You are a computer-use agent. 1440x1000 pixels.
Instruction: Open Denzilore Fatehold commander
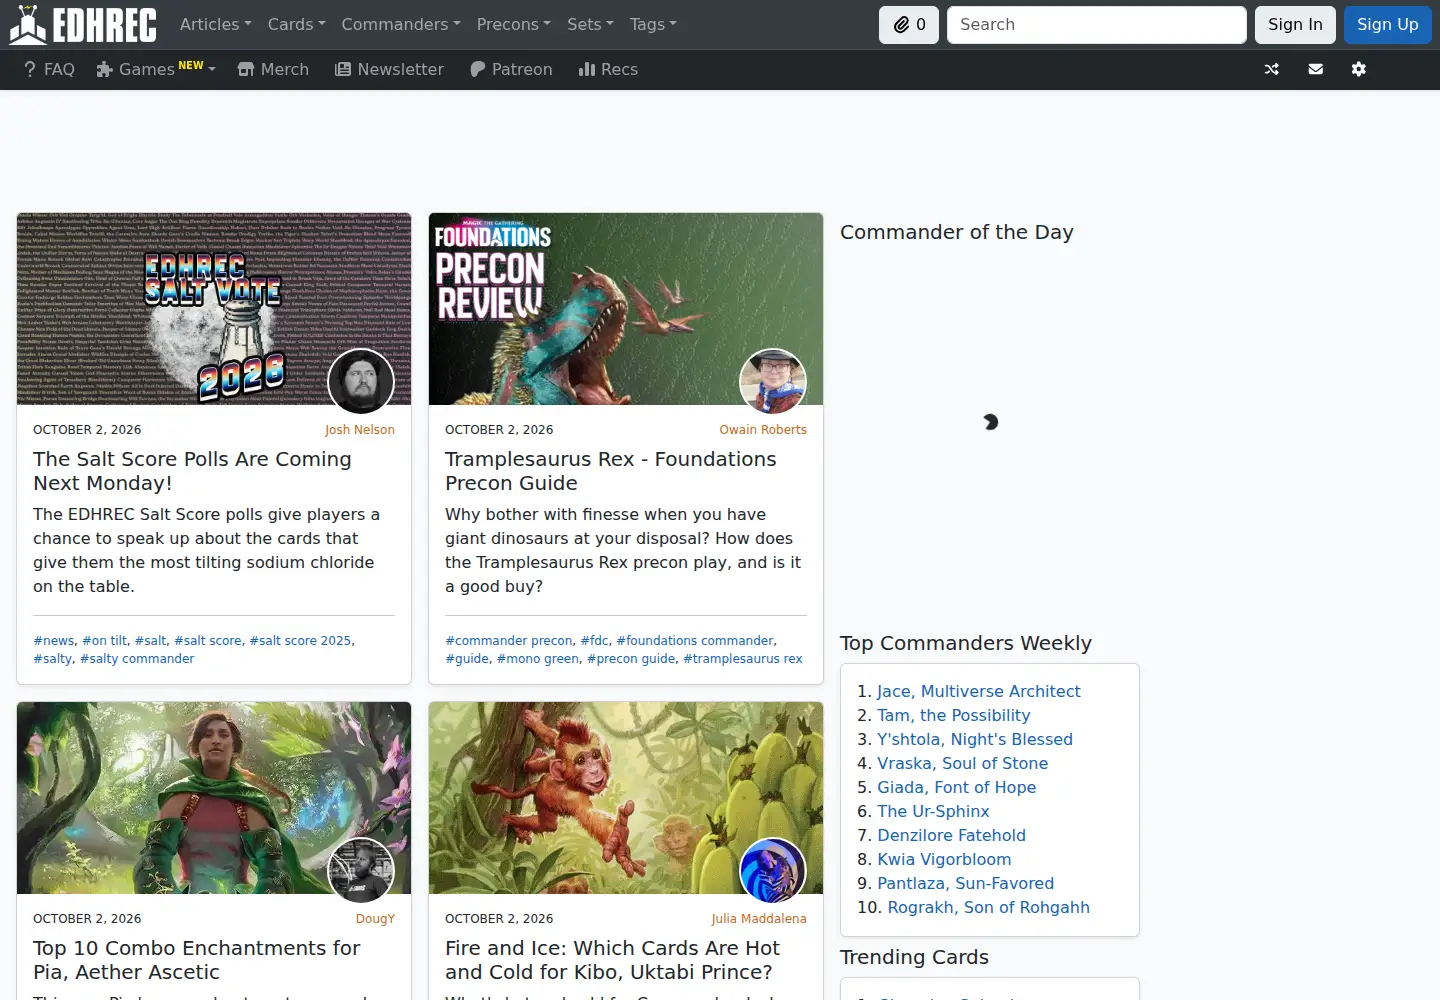tap(952, 835)
